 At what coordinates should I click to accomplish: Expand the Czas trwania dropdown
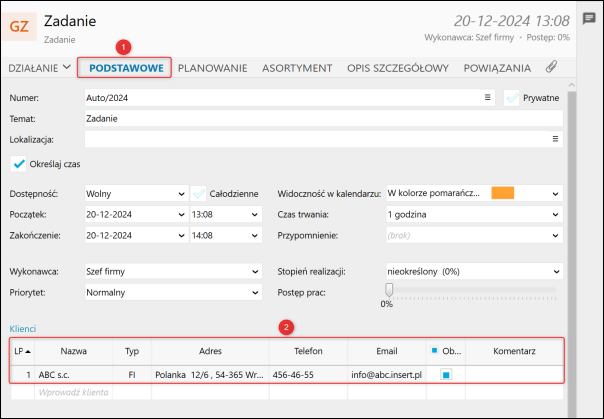[x=555, y=215]
